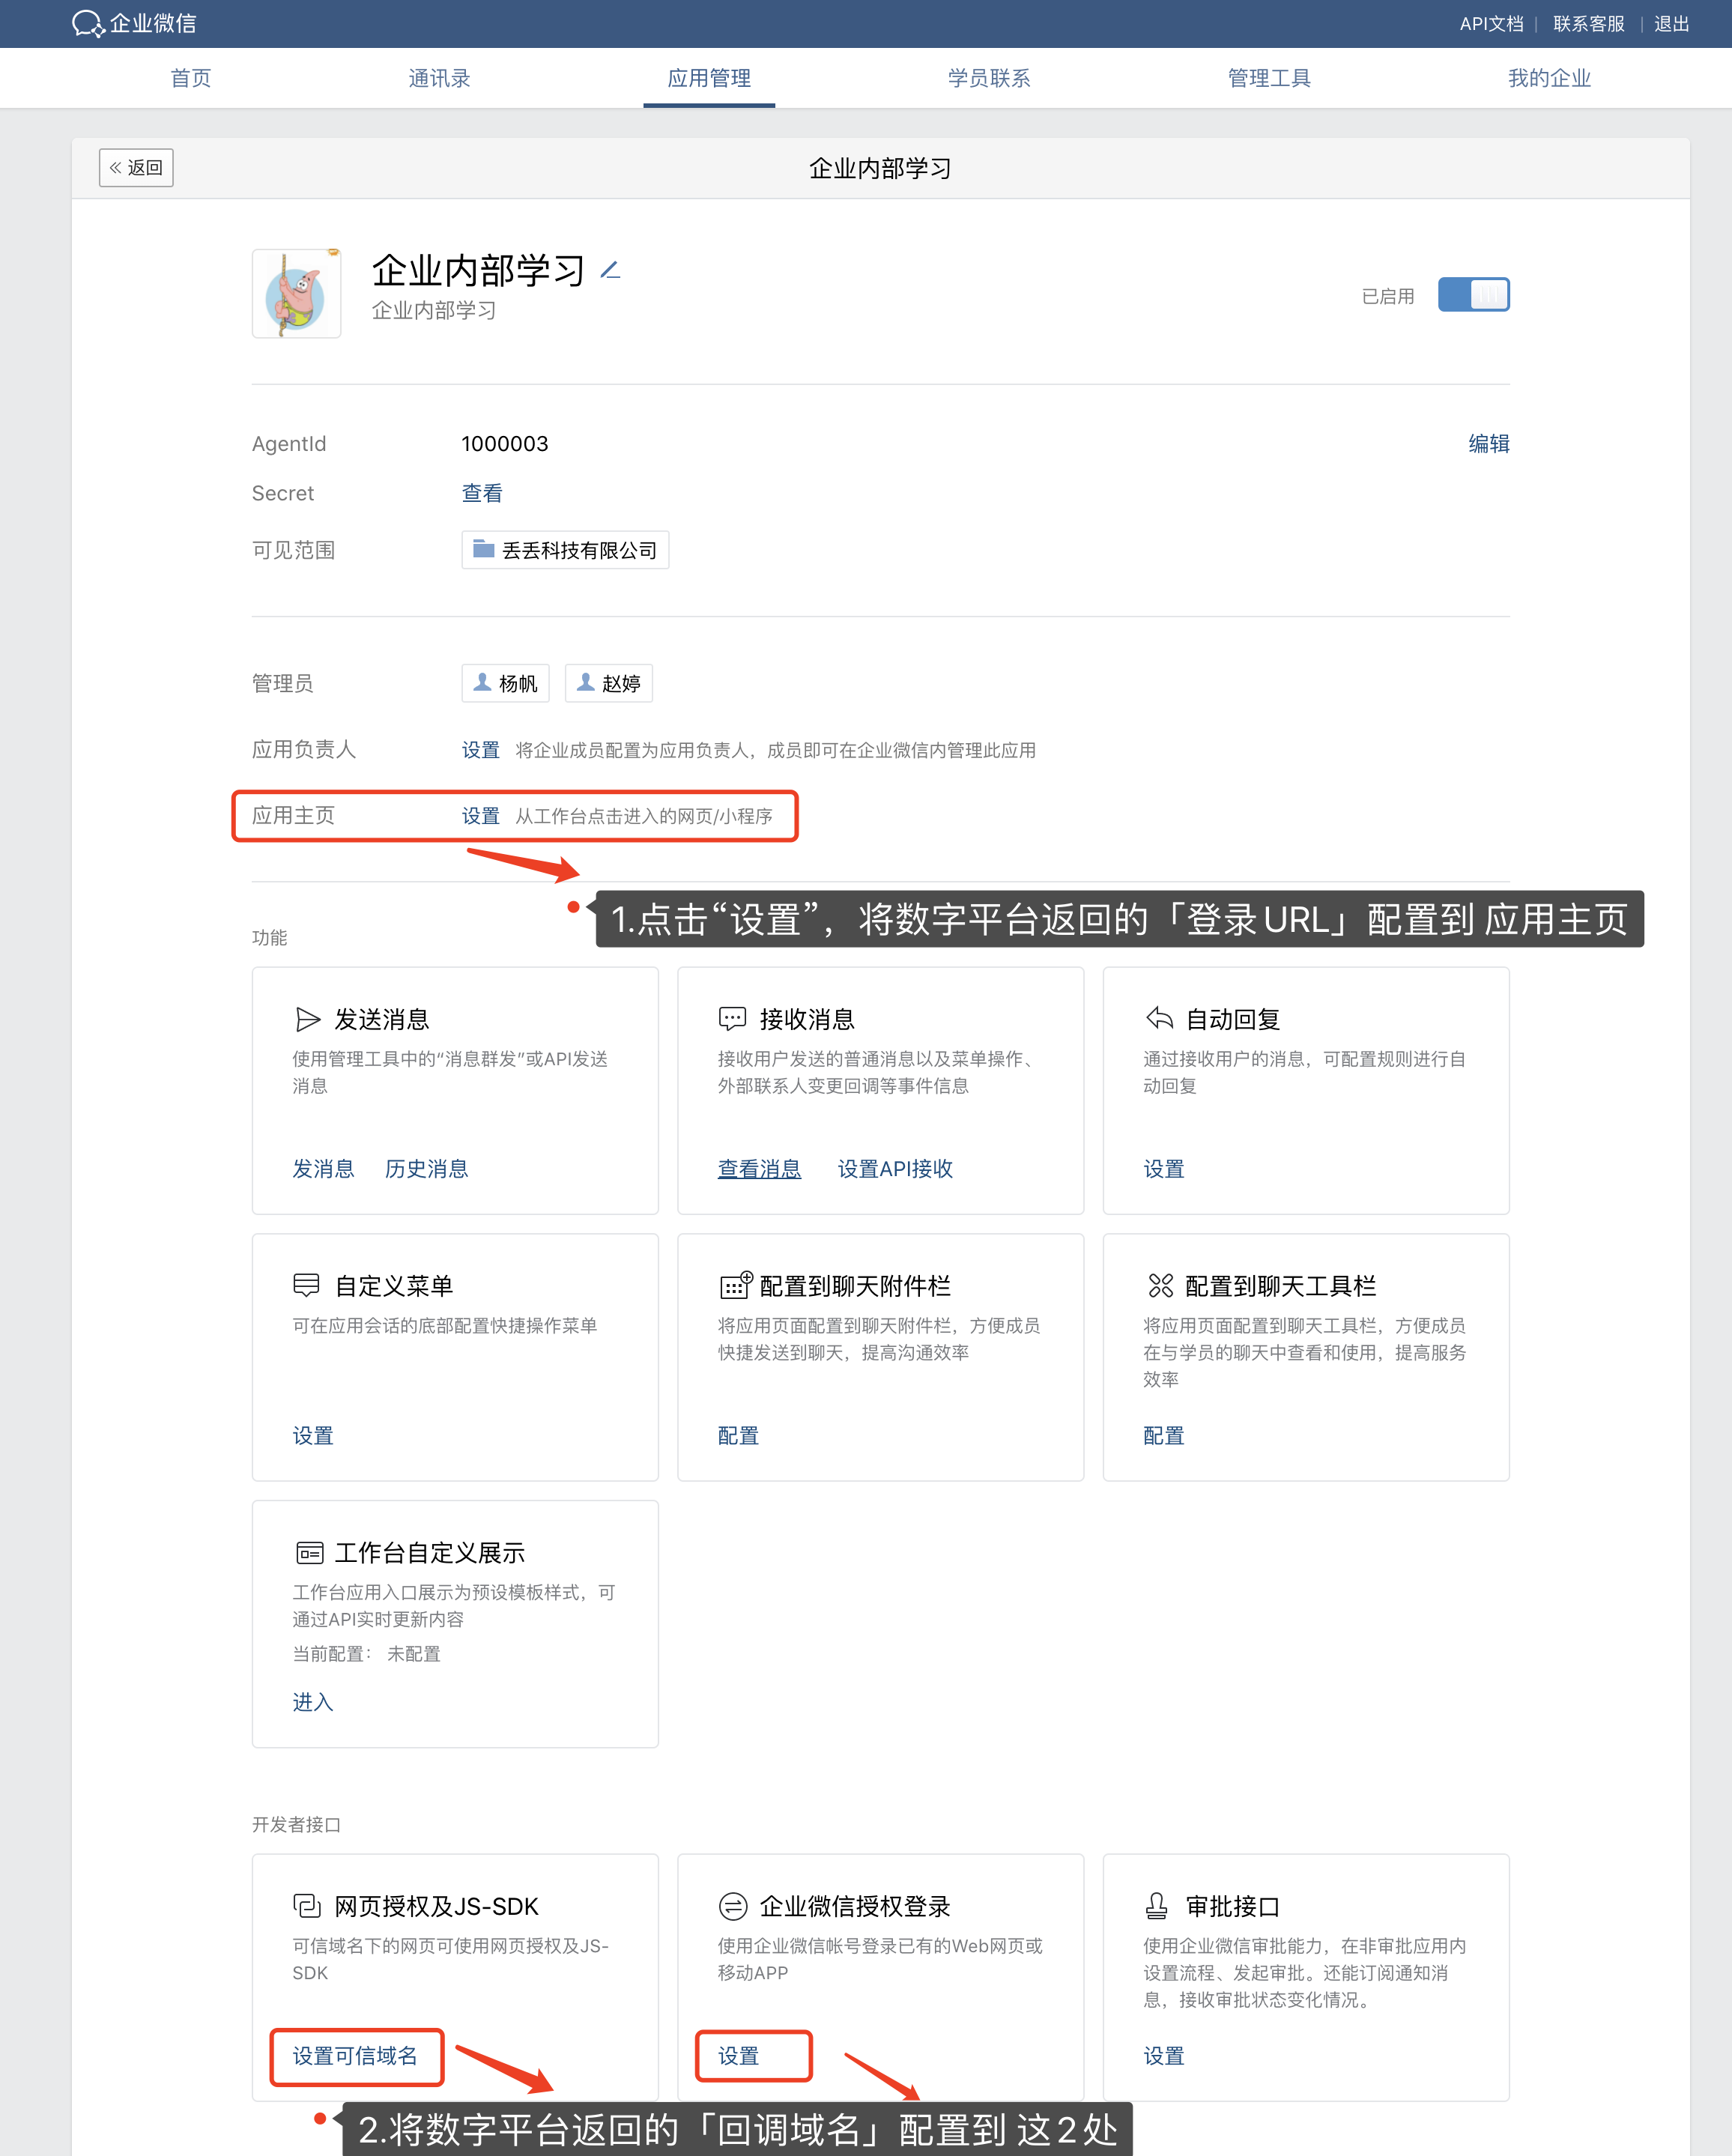Click the 接收消息 chat bubble icon
The height and width of the screenshot is (2156, 1732).
(x=732, y=1019)
